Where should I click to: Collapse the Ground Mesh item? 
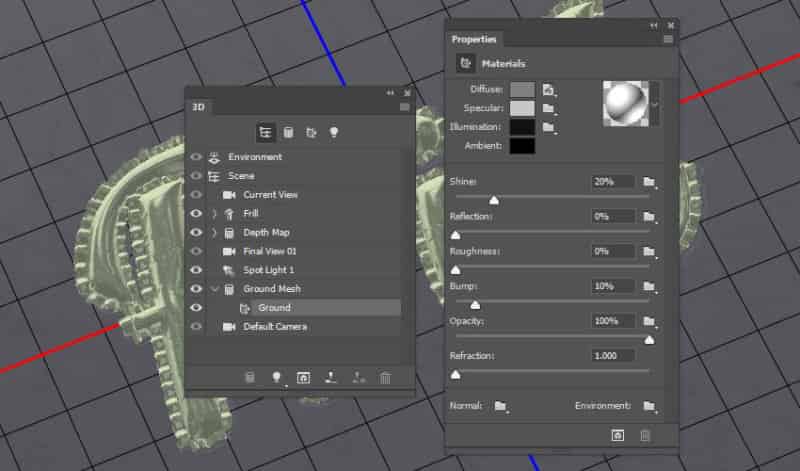(x=214, y=289)
